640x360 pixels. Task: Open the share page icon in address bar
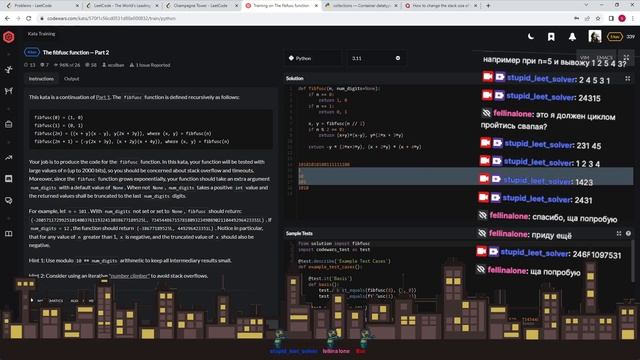(x=587, y=18)
